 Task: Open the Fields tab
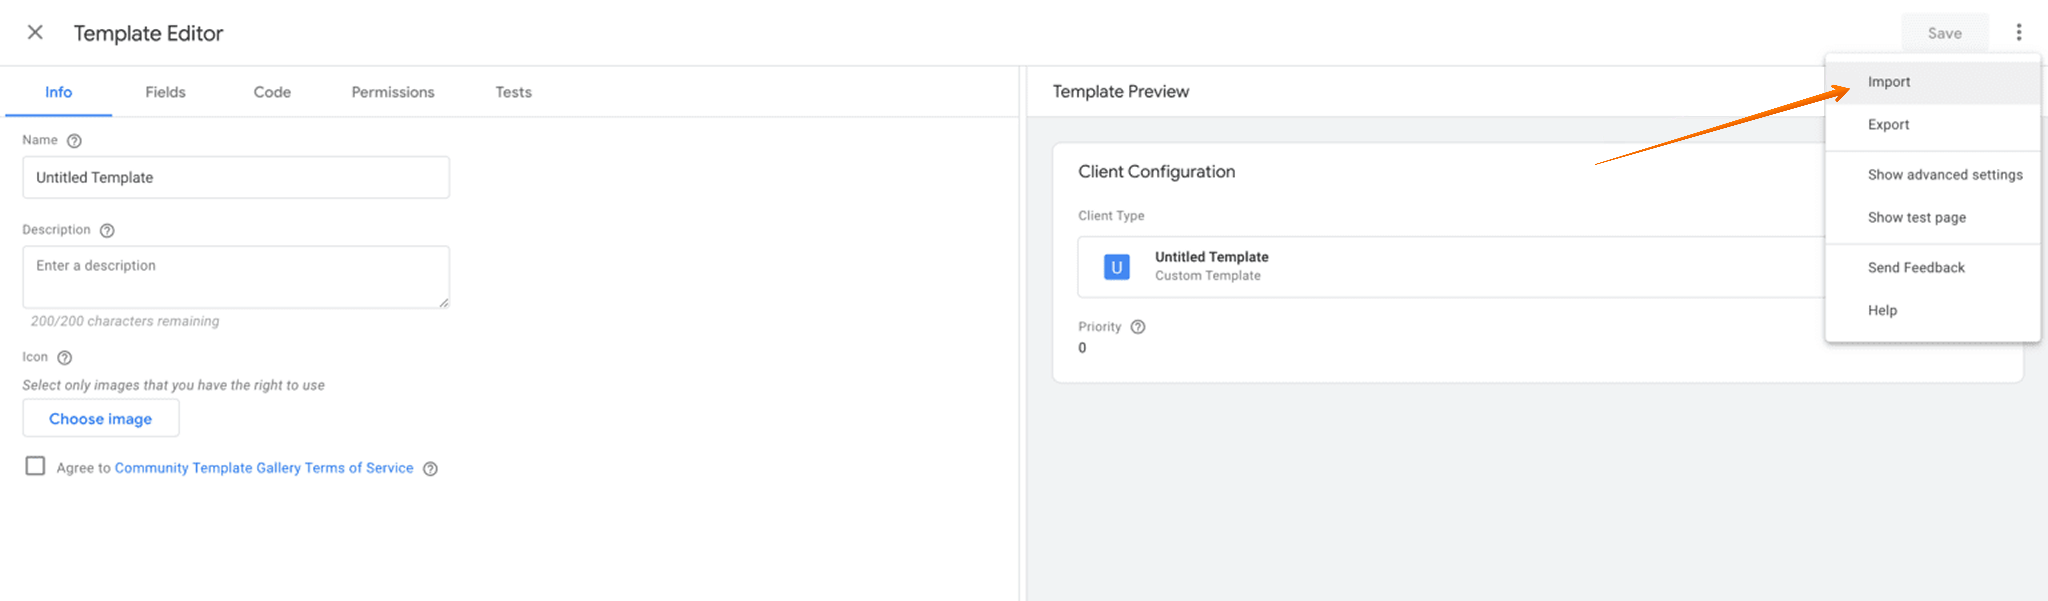165,92
